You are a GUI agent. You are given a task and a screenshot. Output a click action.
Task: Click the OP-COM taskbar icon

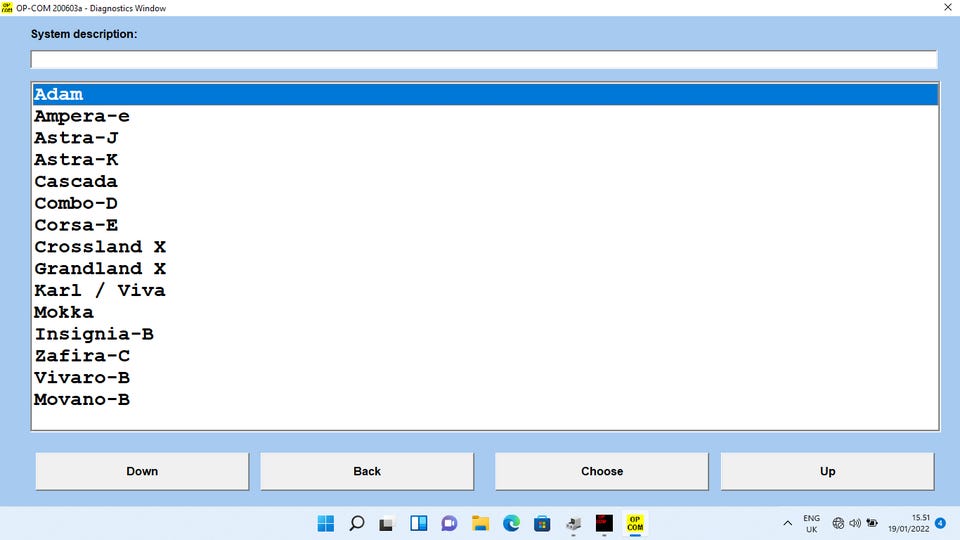click(x=635, y=523)
